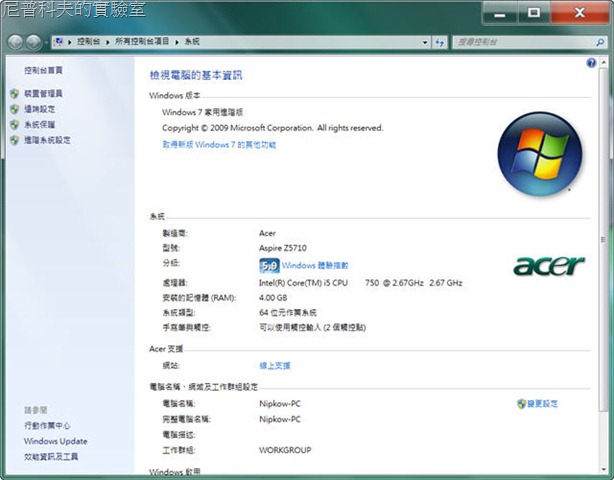The width and height of the screenshot is (614, 480).
Task: Click the 控制台 breadcrumb segment
Action: (x=88, y=42)
